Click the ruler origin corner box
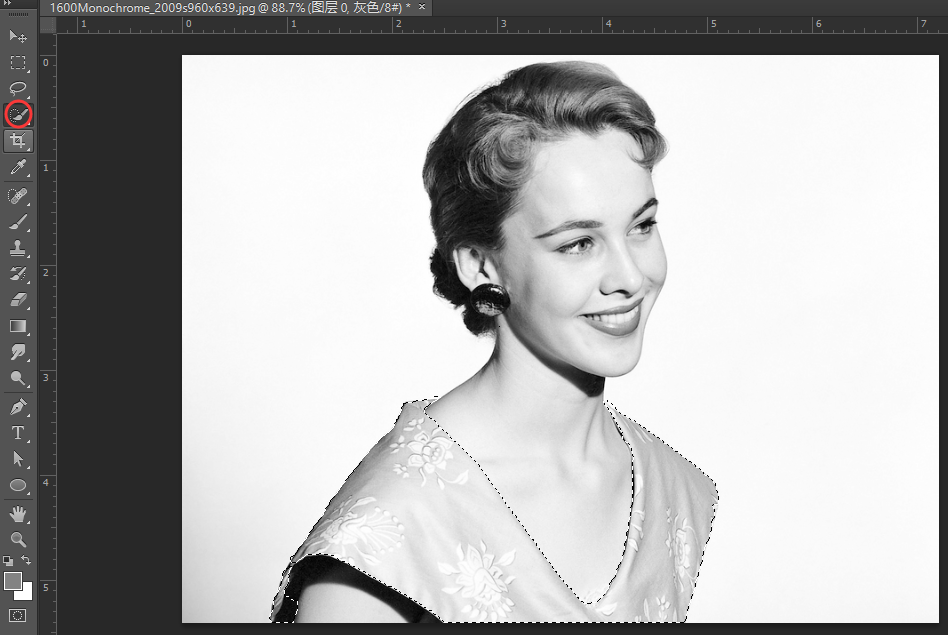This screenshot has height=635, width=948. 48,25
